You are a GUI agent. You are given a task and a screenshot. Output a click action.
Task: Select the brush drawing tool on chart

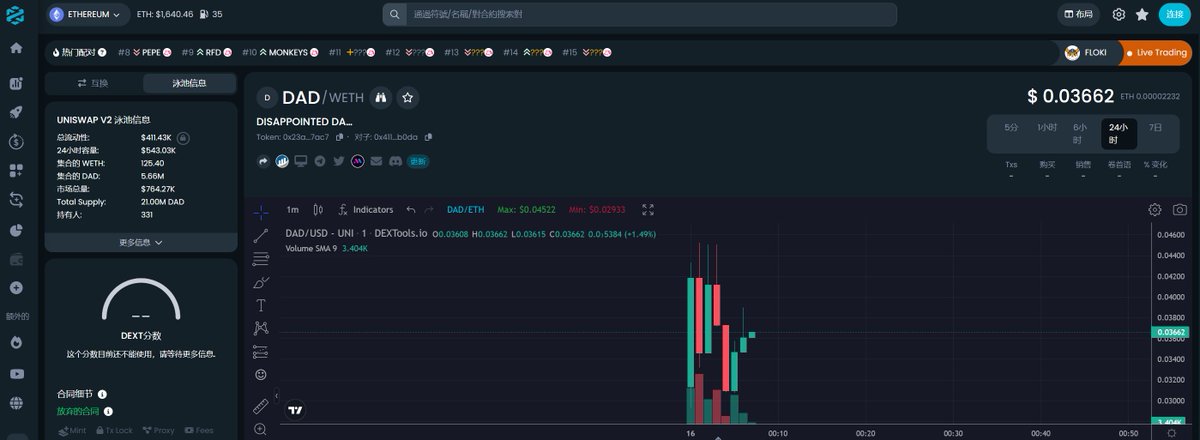261,282
